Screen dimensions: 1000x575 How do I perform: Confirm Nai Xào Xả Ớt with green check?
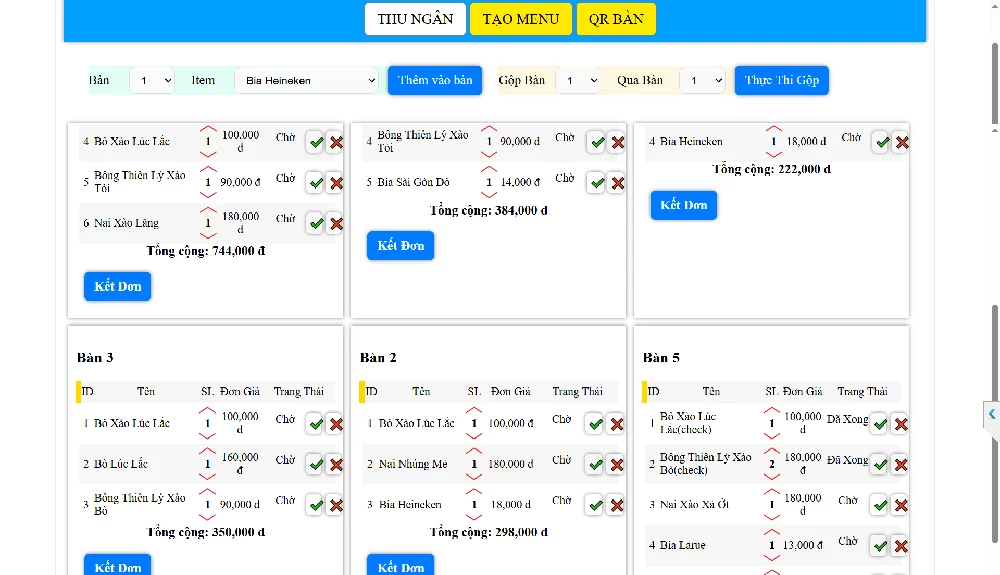click(880, 505)
